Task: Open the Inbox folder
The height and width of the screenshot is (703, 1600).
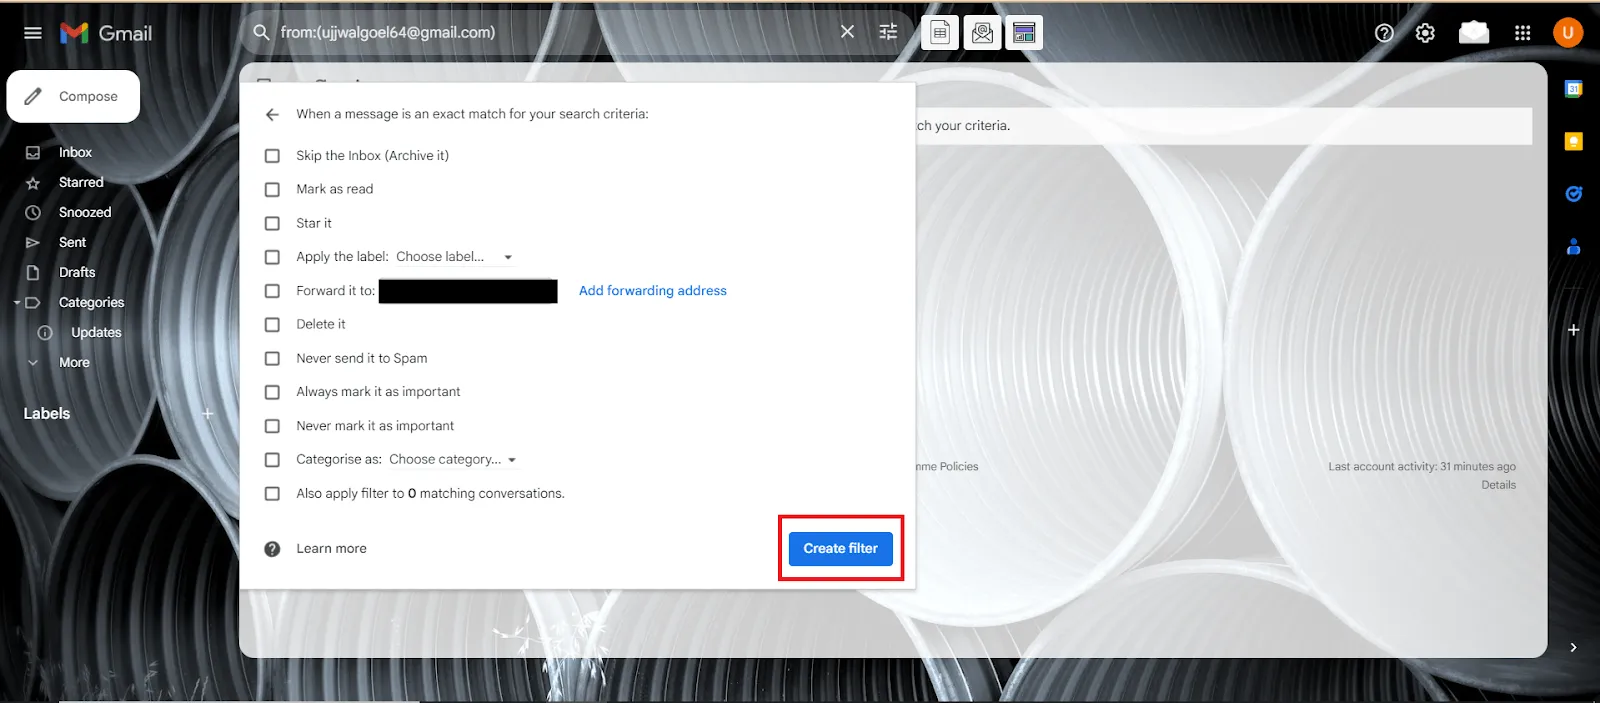Action: (x=75, y=152)
